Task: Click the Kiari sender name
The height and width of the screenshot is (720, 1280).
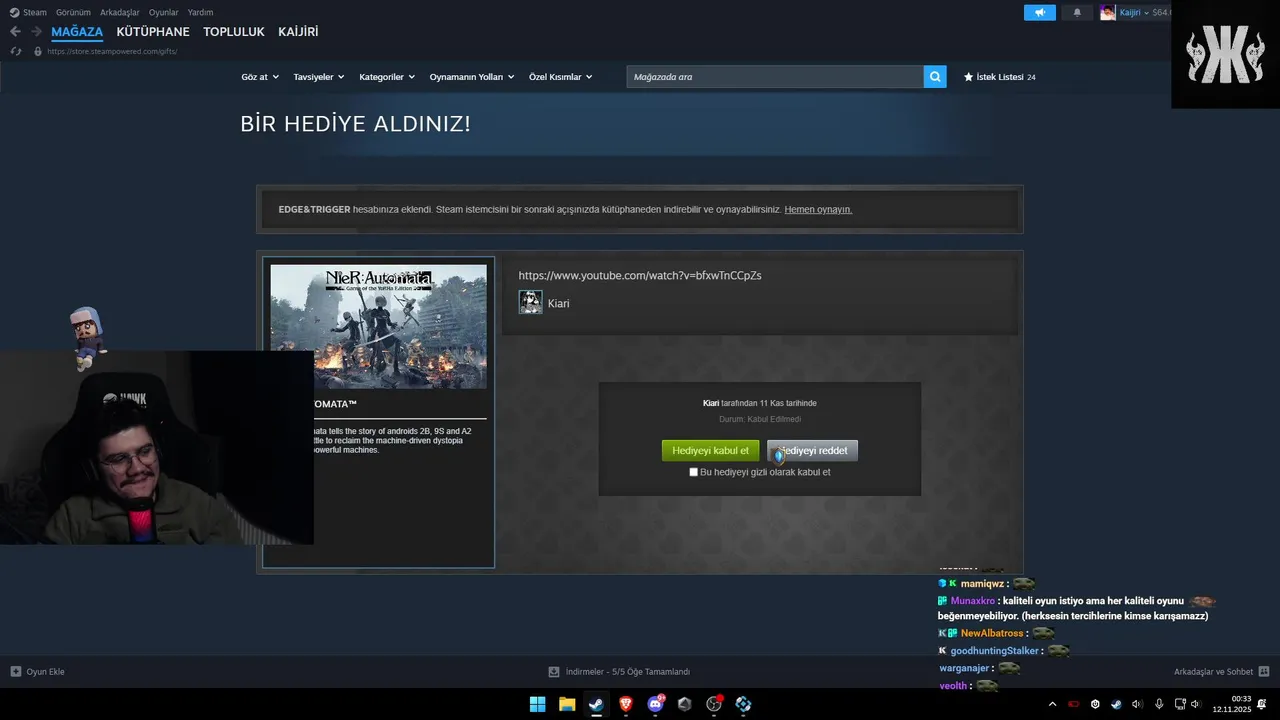Action: [x=558, y=303]
